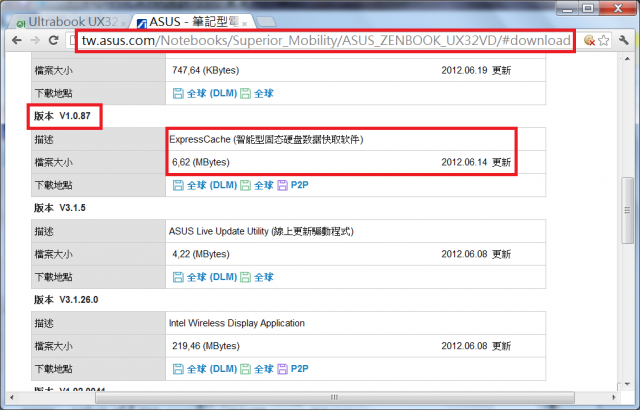Focus the tw.asus.com address bar
The width and height of the screenshot is (640, 410).
click(x=326, y=40)
